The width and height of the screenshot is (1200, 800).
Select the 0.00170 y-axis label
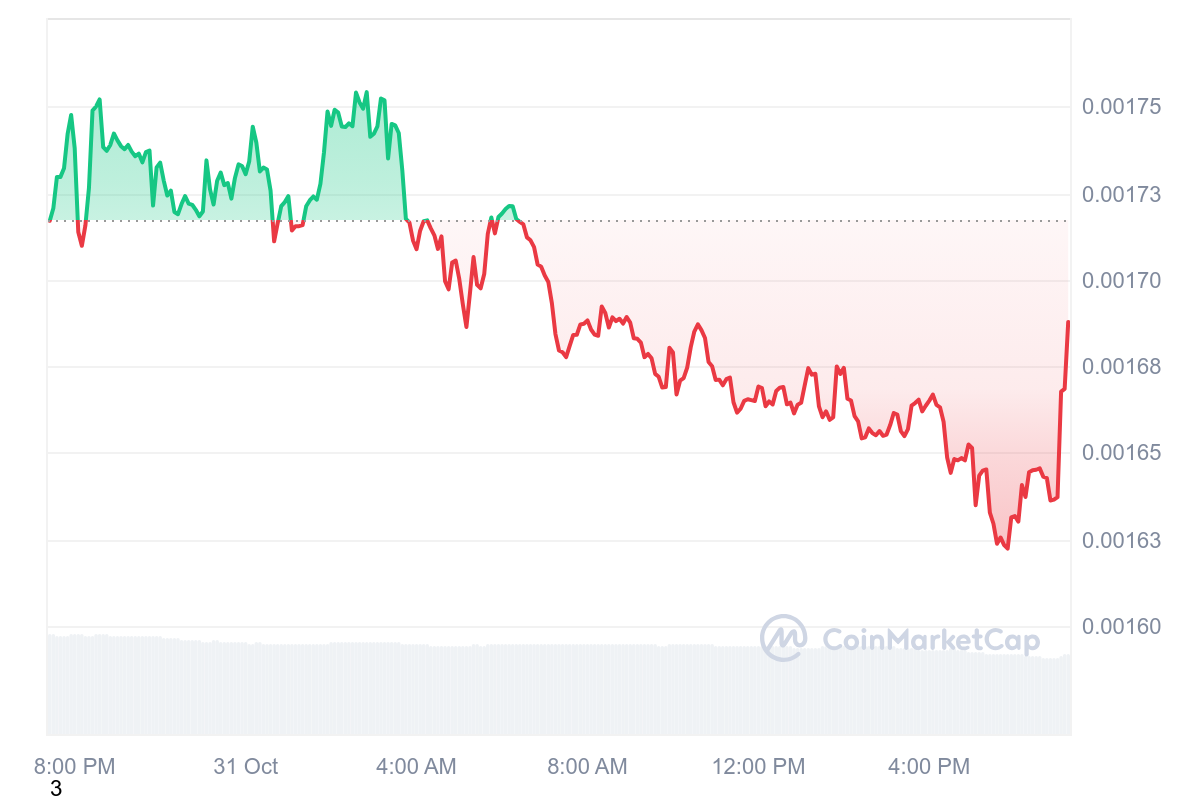coord(1122,281)
